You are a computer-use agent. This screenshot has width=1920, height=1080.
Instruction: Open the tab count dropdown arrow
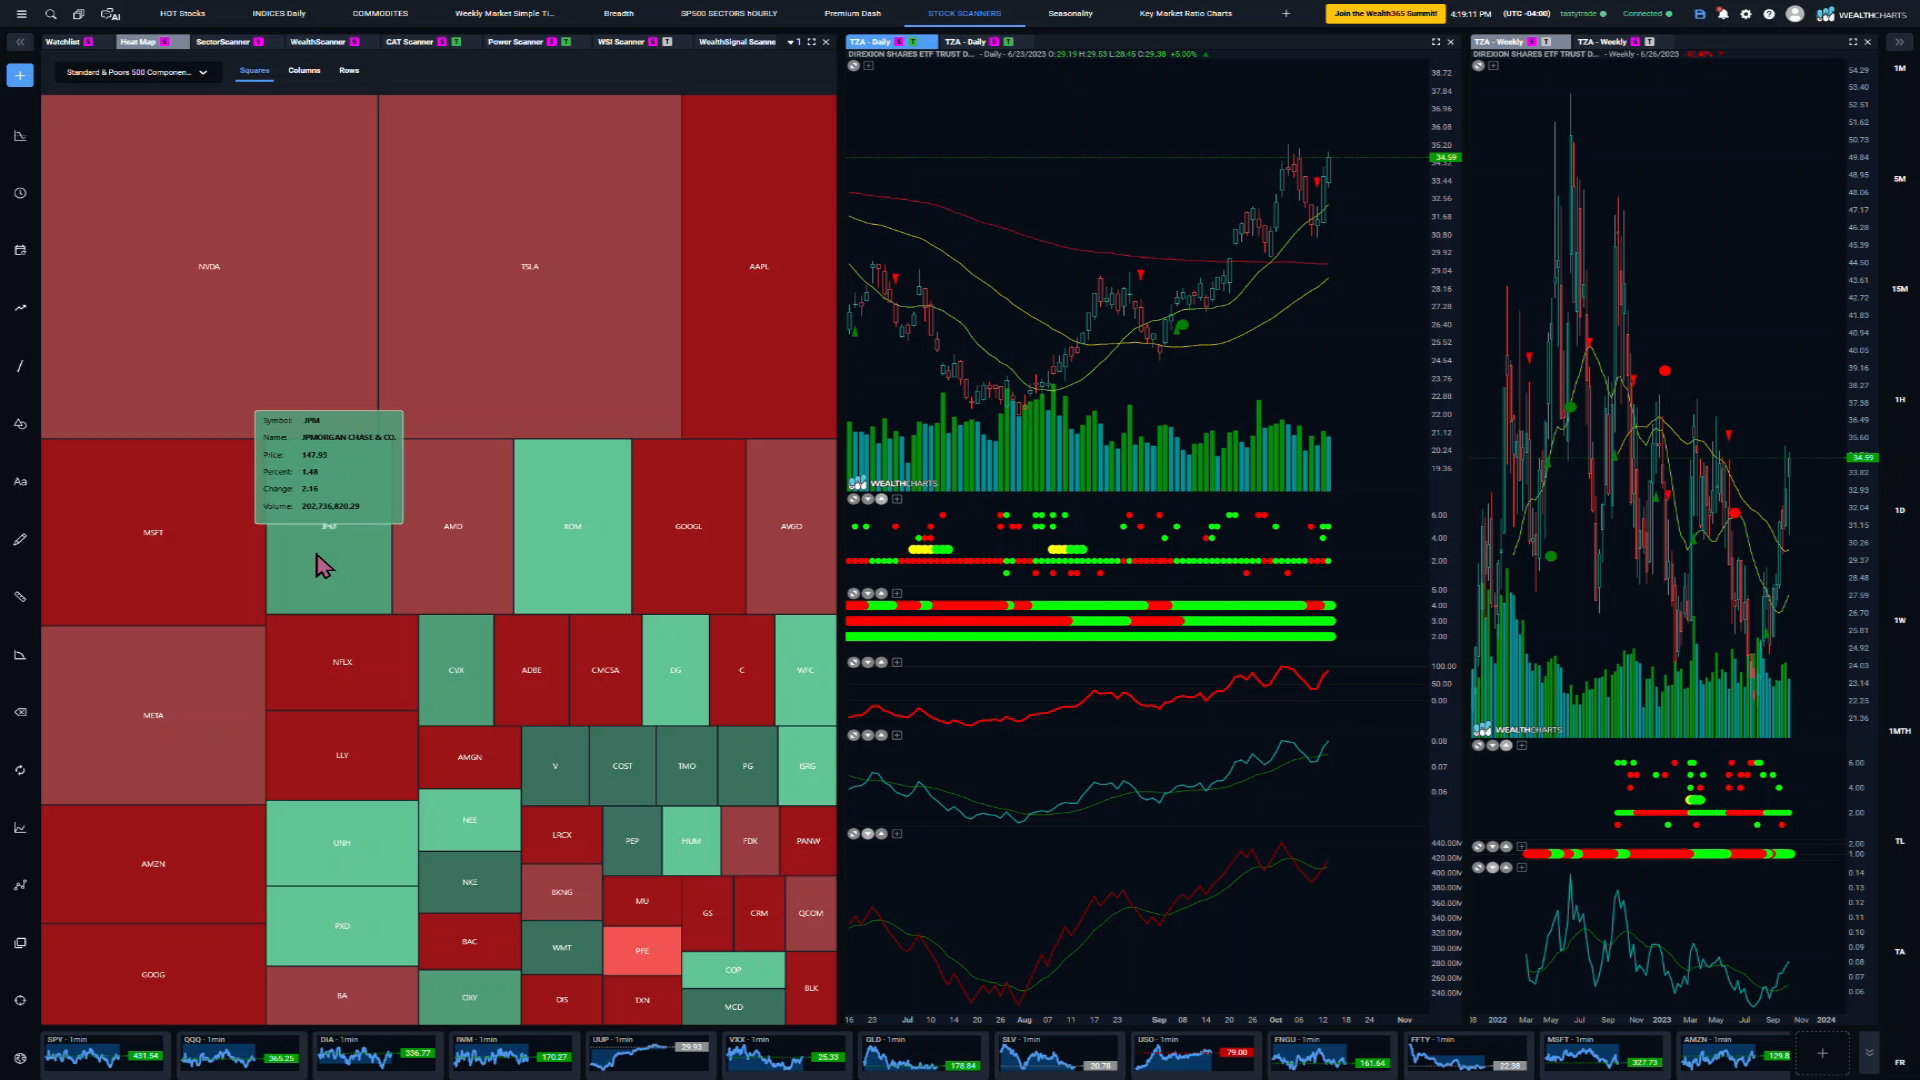[790, 42]
